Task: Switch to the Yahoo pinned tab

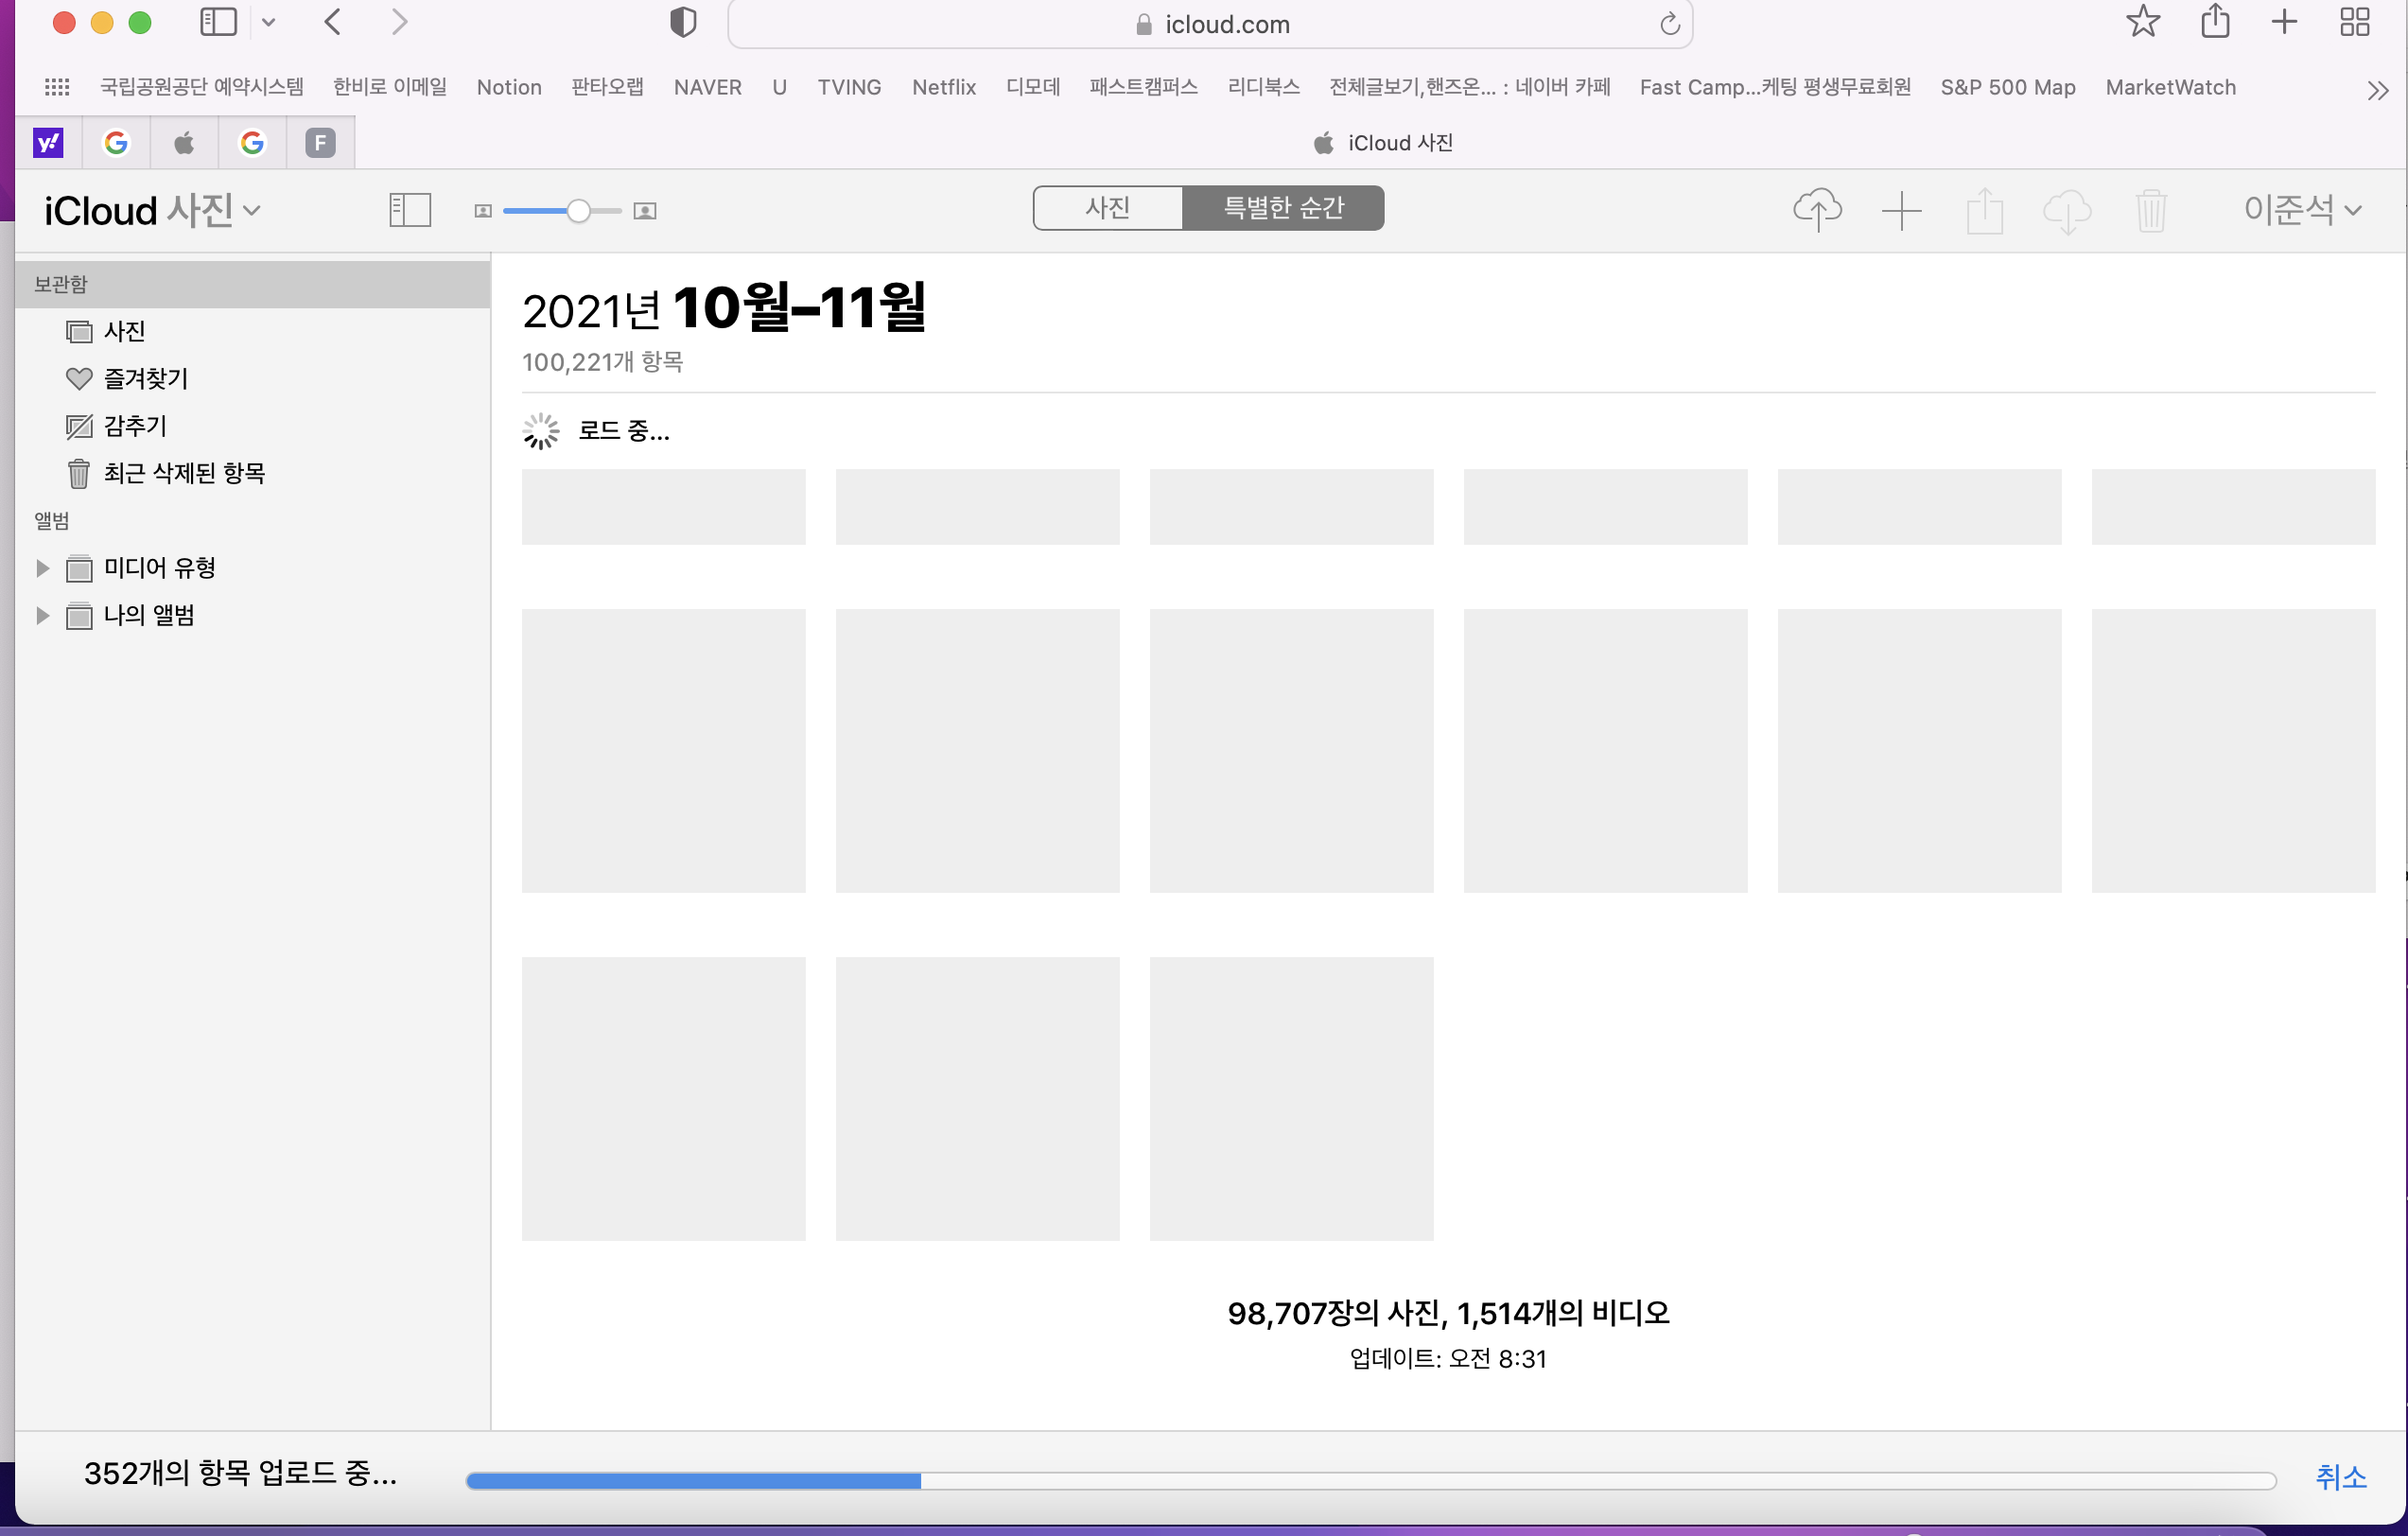Action: pyautogui.click(x=48, y=143)
